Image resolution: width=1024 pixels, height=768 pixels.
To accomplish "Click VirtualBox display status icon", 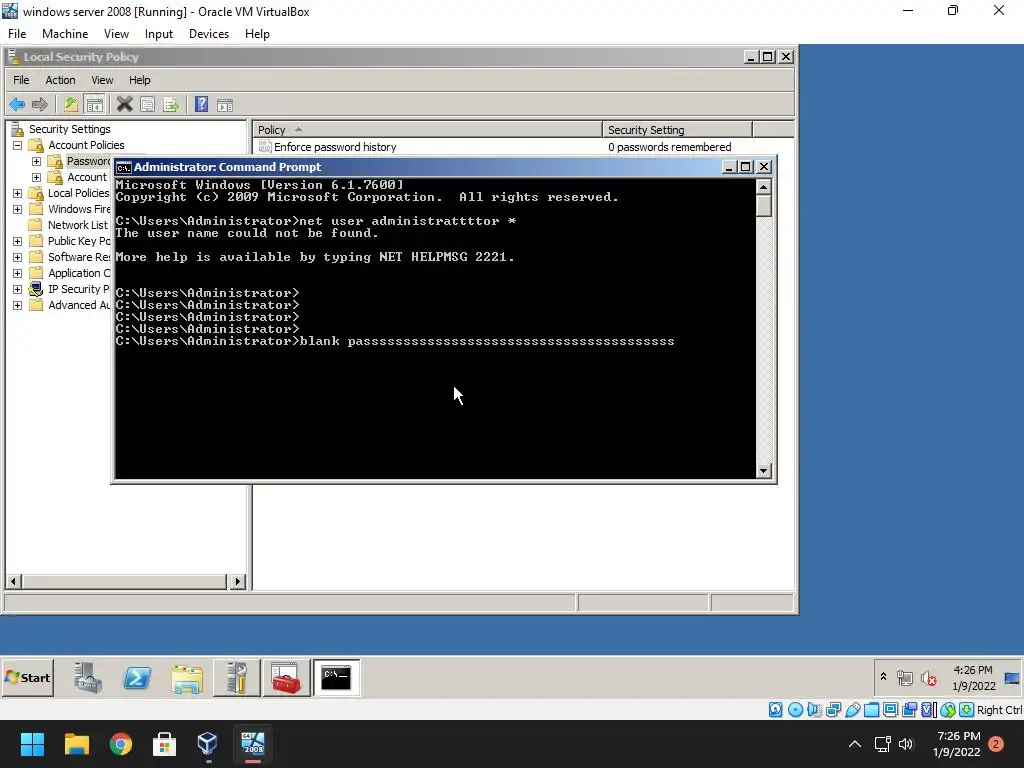I will (x=890, y=710).
